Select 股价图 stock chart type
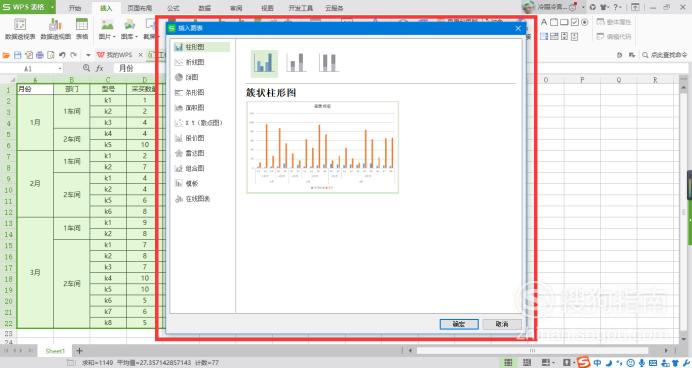 (190, 138)
